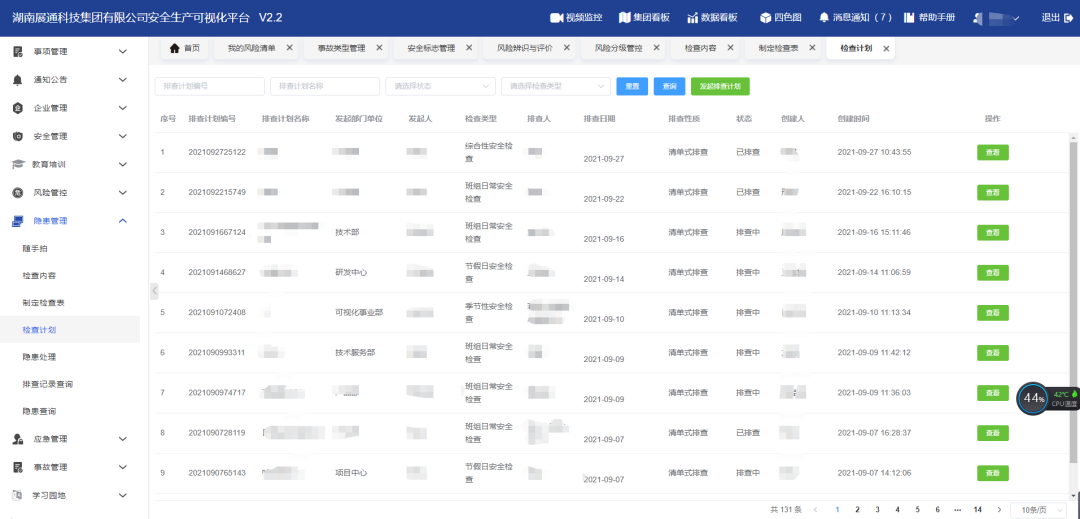The image size is (1080, 519).
Task: Click the green 发起排查计划 button
Action: pos(720,87)
